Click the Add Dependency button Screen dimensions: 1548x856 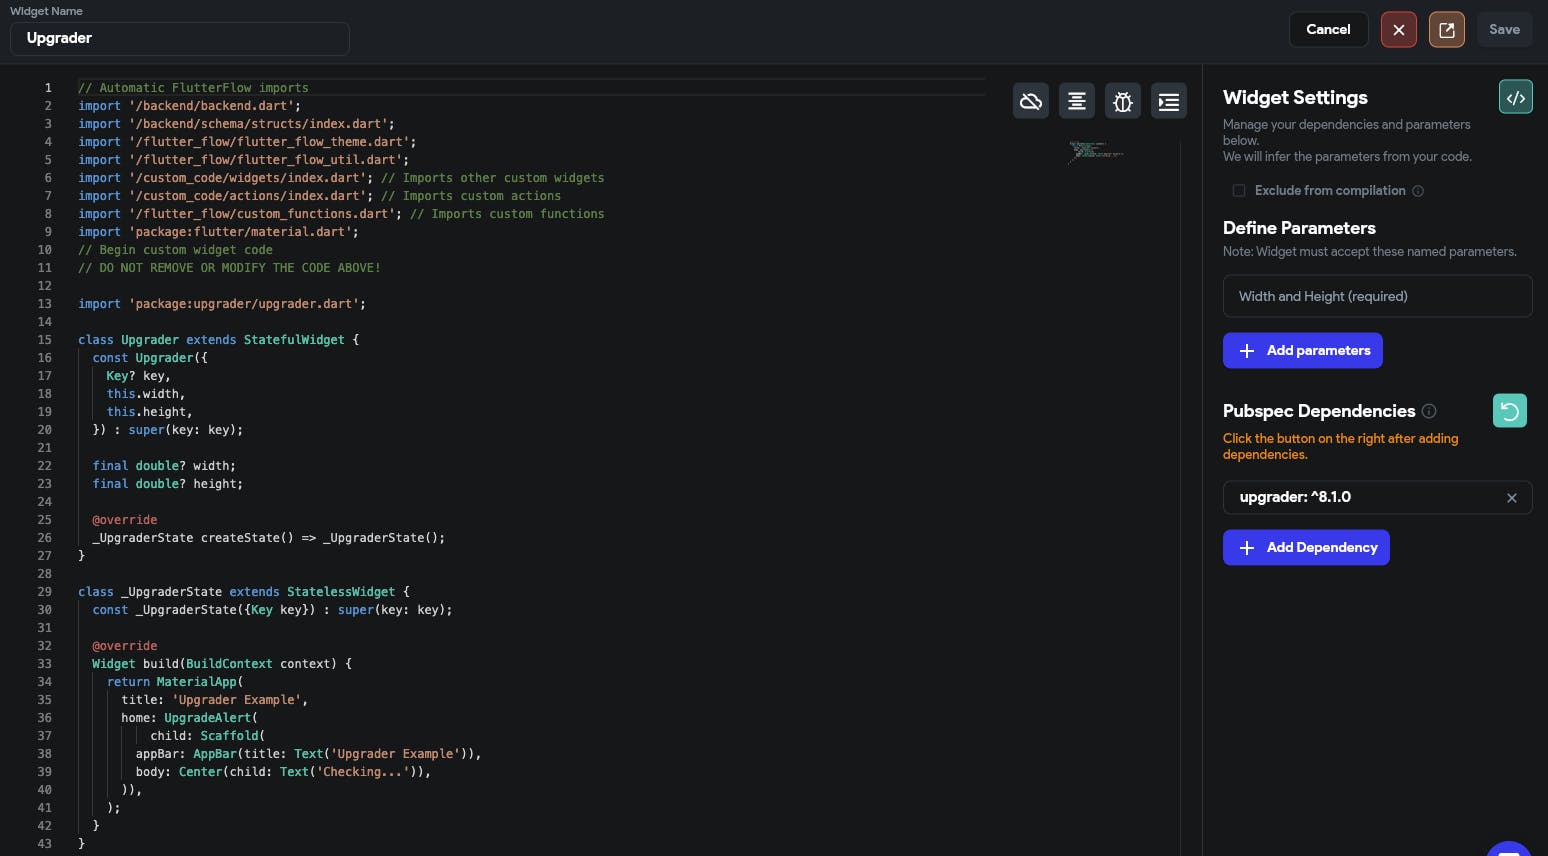click(1305, 548)
